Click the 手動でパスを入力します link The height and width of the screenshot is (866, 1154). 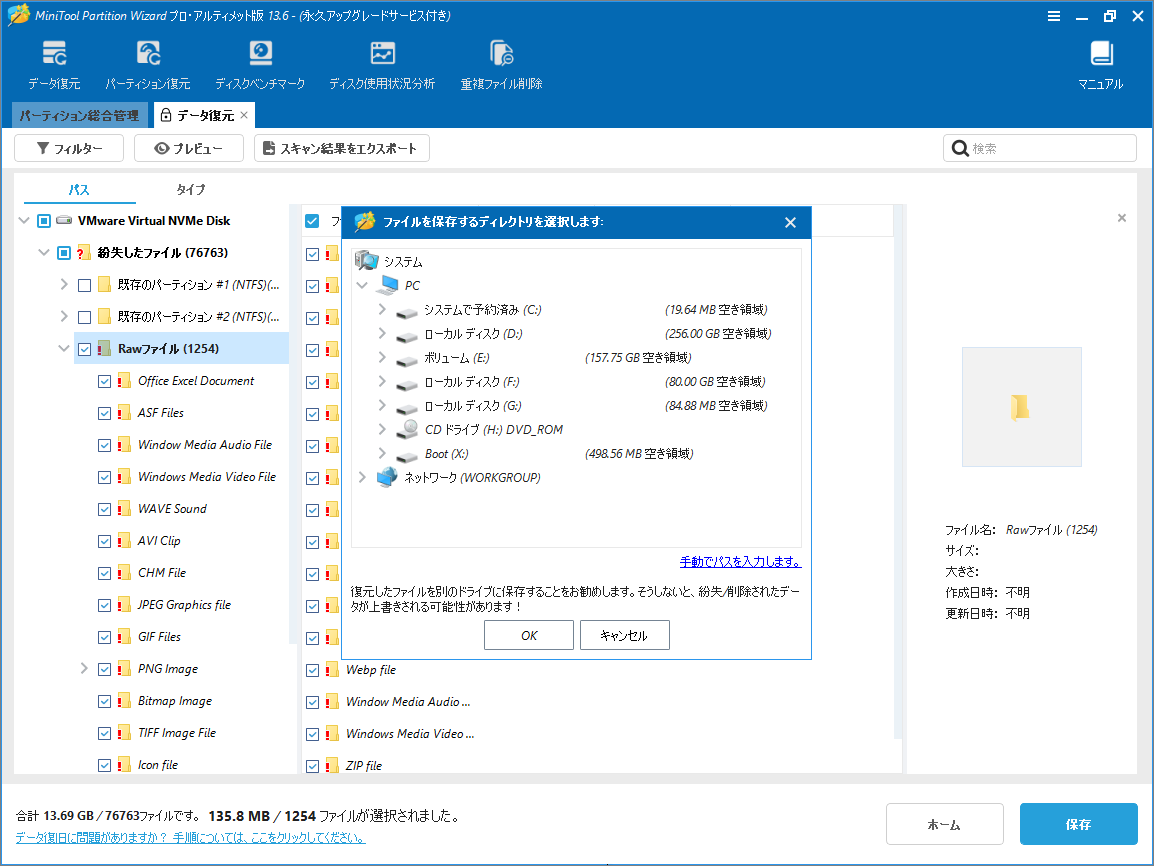(740, 562)
